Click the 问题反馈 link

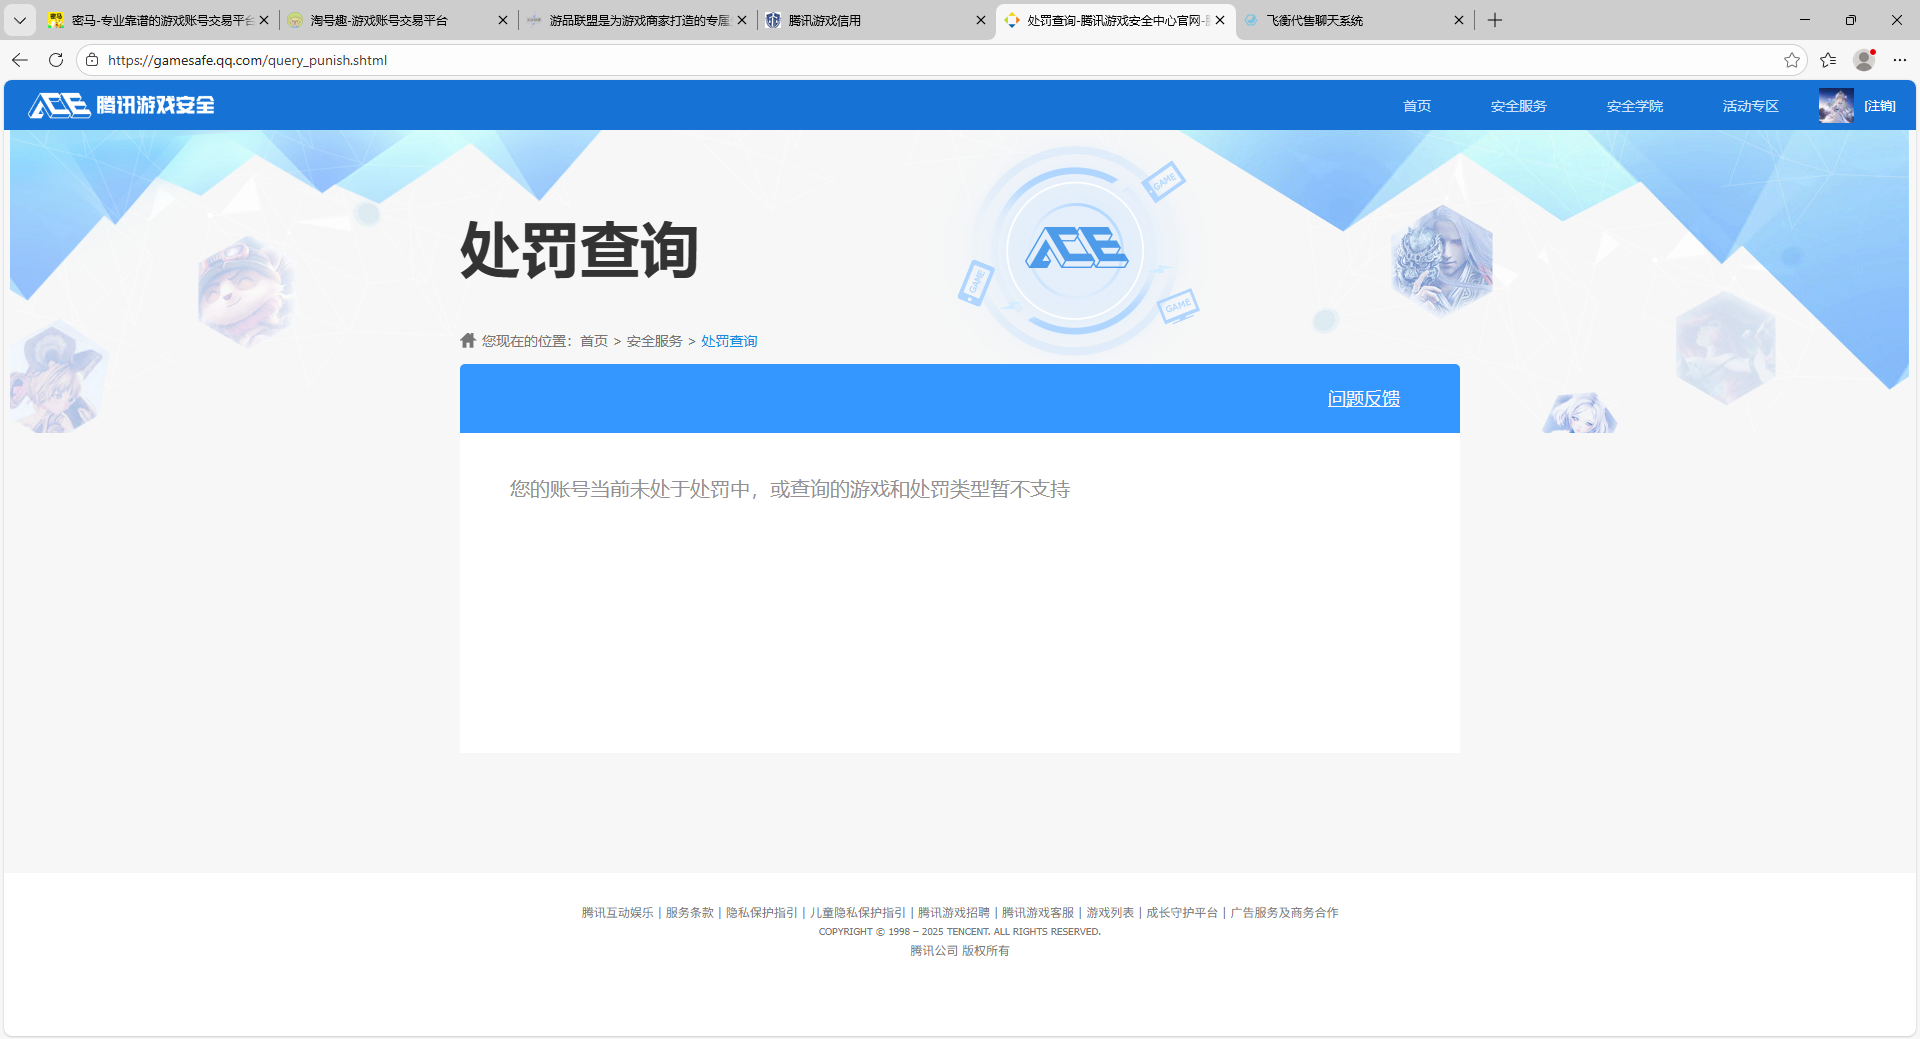tap(1363, 398)
